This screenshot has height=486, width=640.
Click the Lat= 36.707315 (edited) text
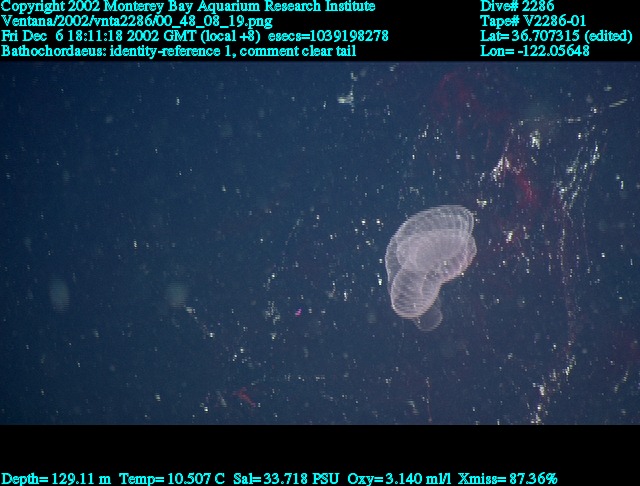click(x=556, y=36)
